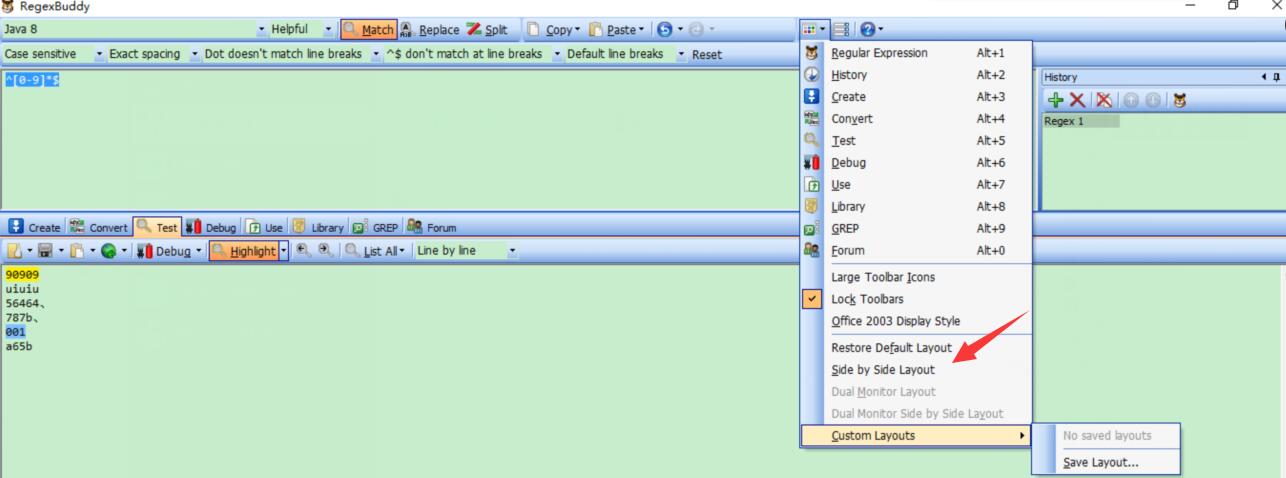Select Use Alt+7 menu entry
Image resolution: width=1286 pixels, height=478 pixels.
click(915, 185)
